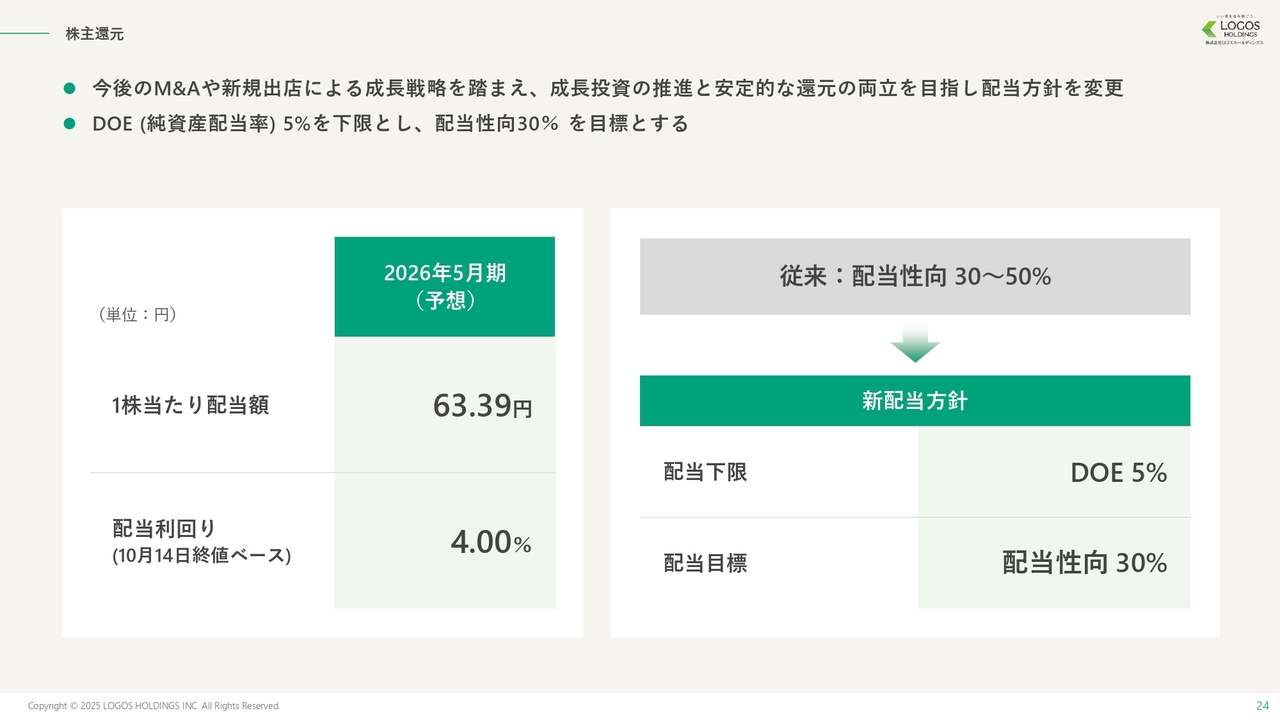
Task: Select the 配当目標 label
Action: point(705,563)
